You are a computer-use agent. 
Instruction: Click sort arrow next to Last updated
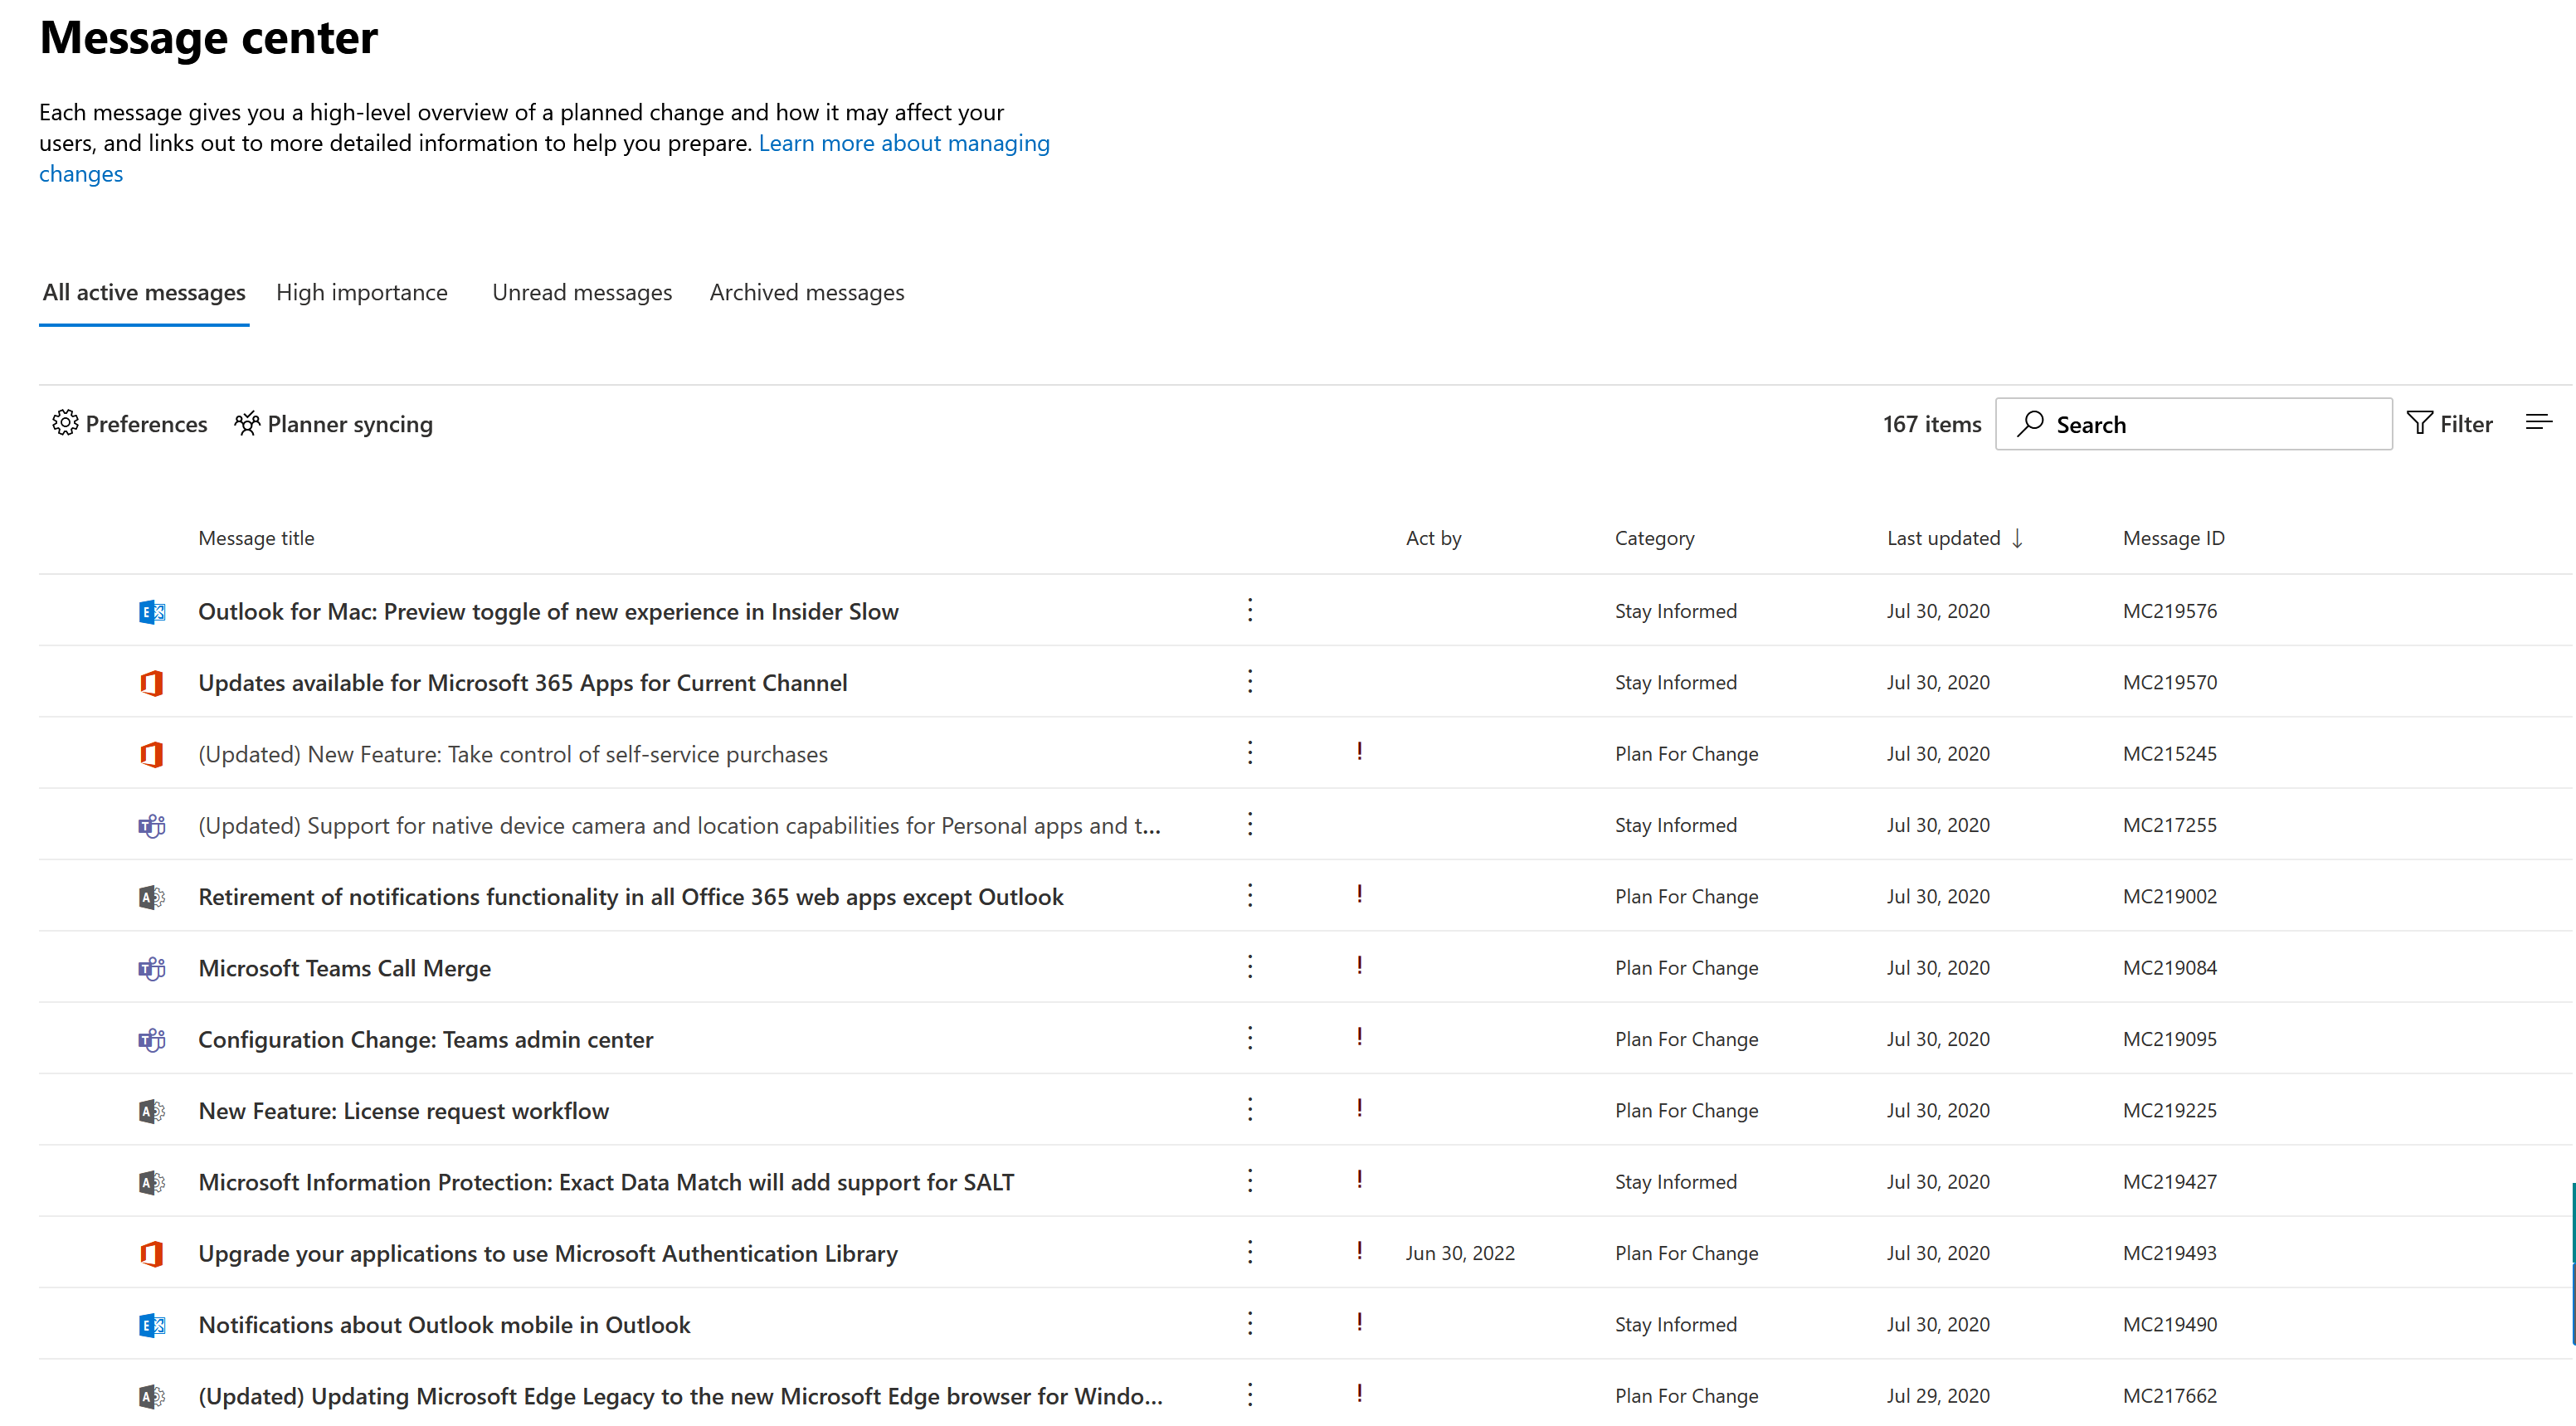pos(2018,538)
